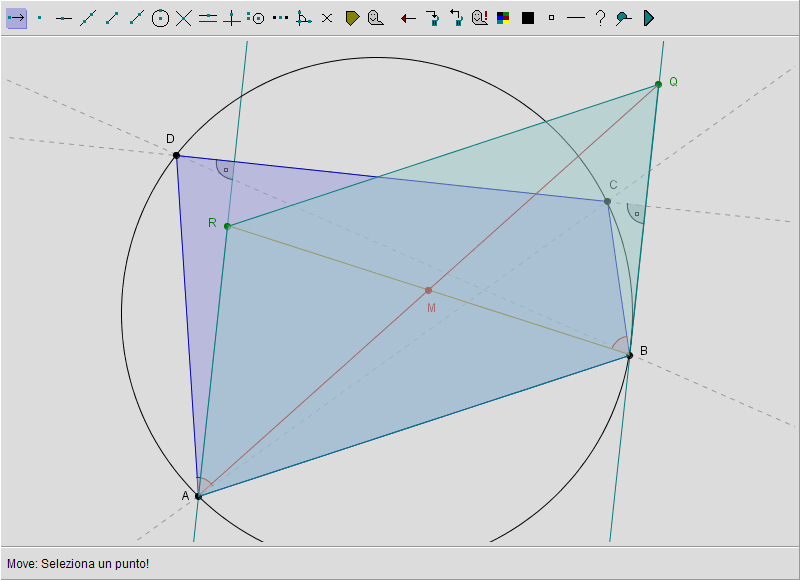Change the point shape type
The image size is (800, 580).
point(551,18)
